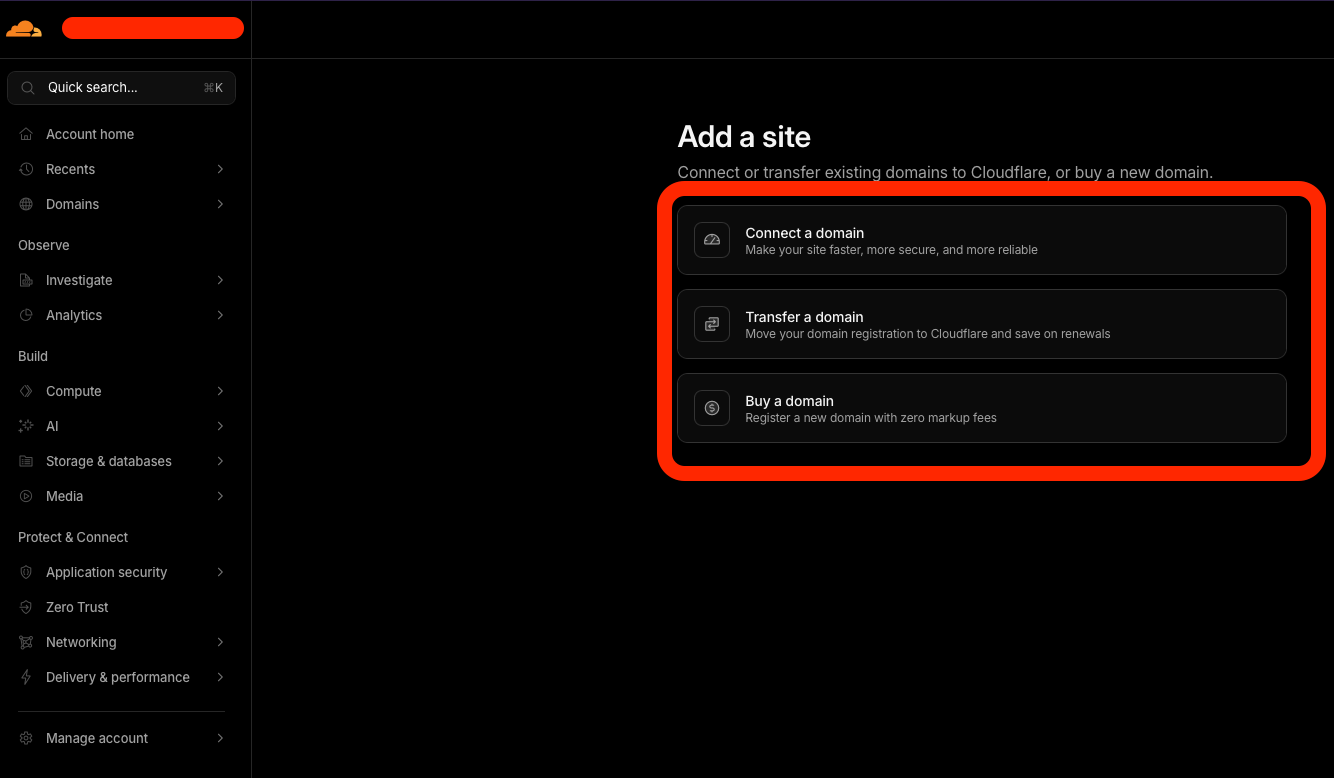The image size is (1334, 778).
Task: Click the Domains globe icon
Action: pyautogui.click(x=27, y=204)
